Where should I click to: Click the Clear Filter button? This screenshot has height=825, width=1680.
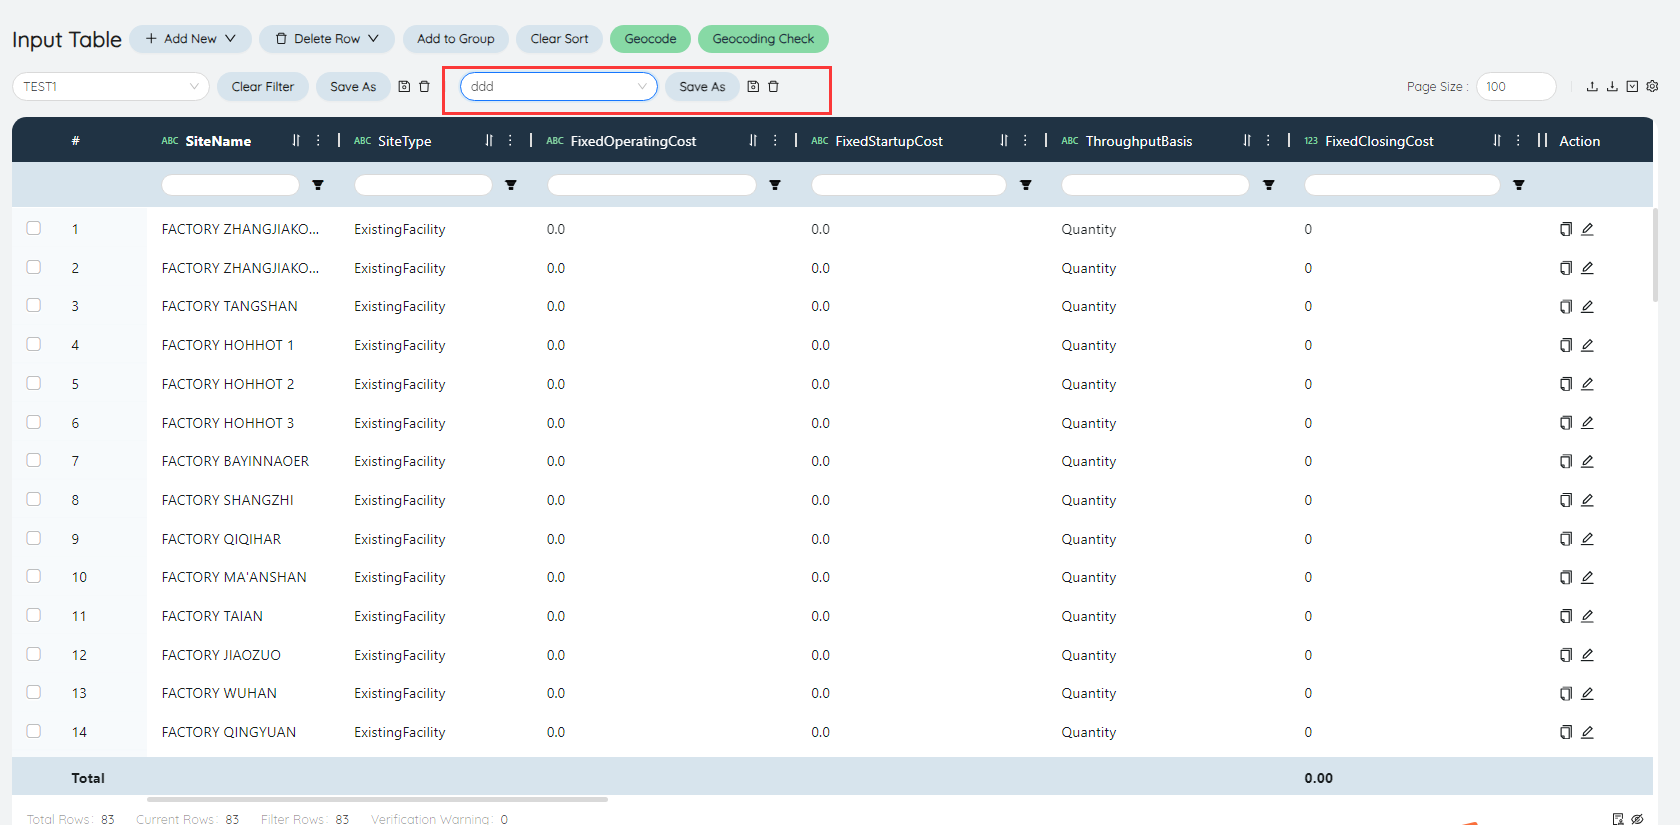tap(263, 87)
